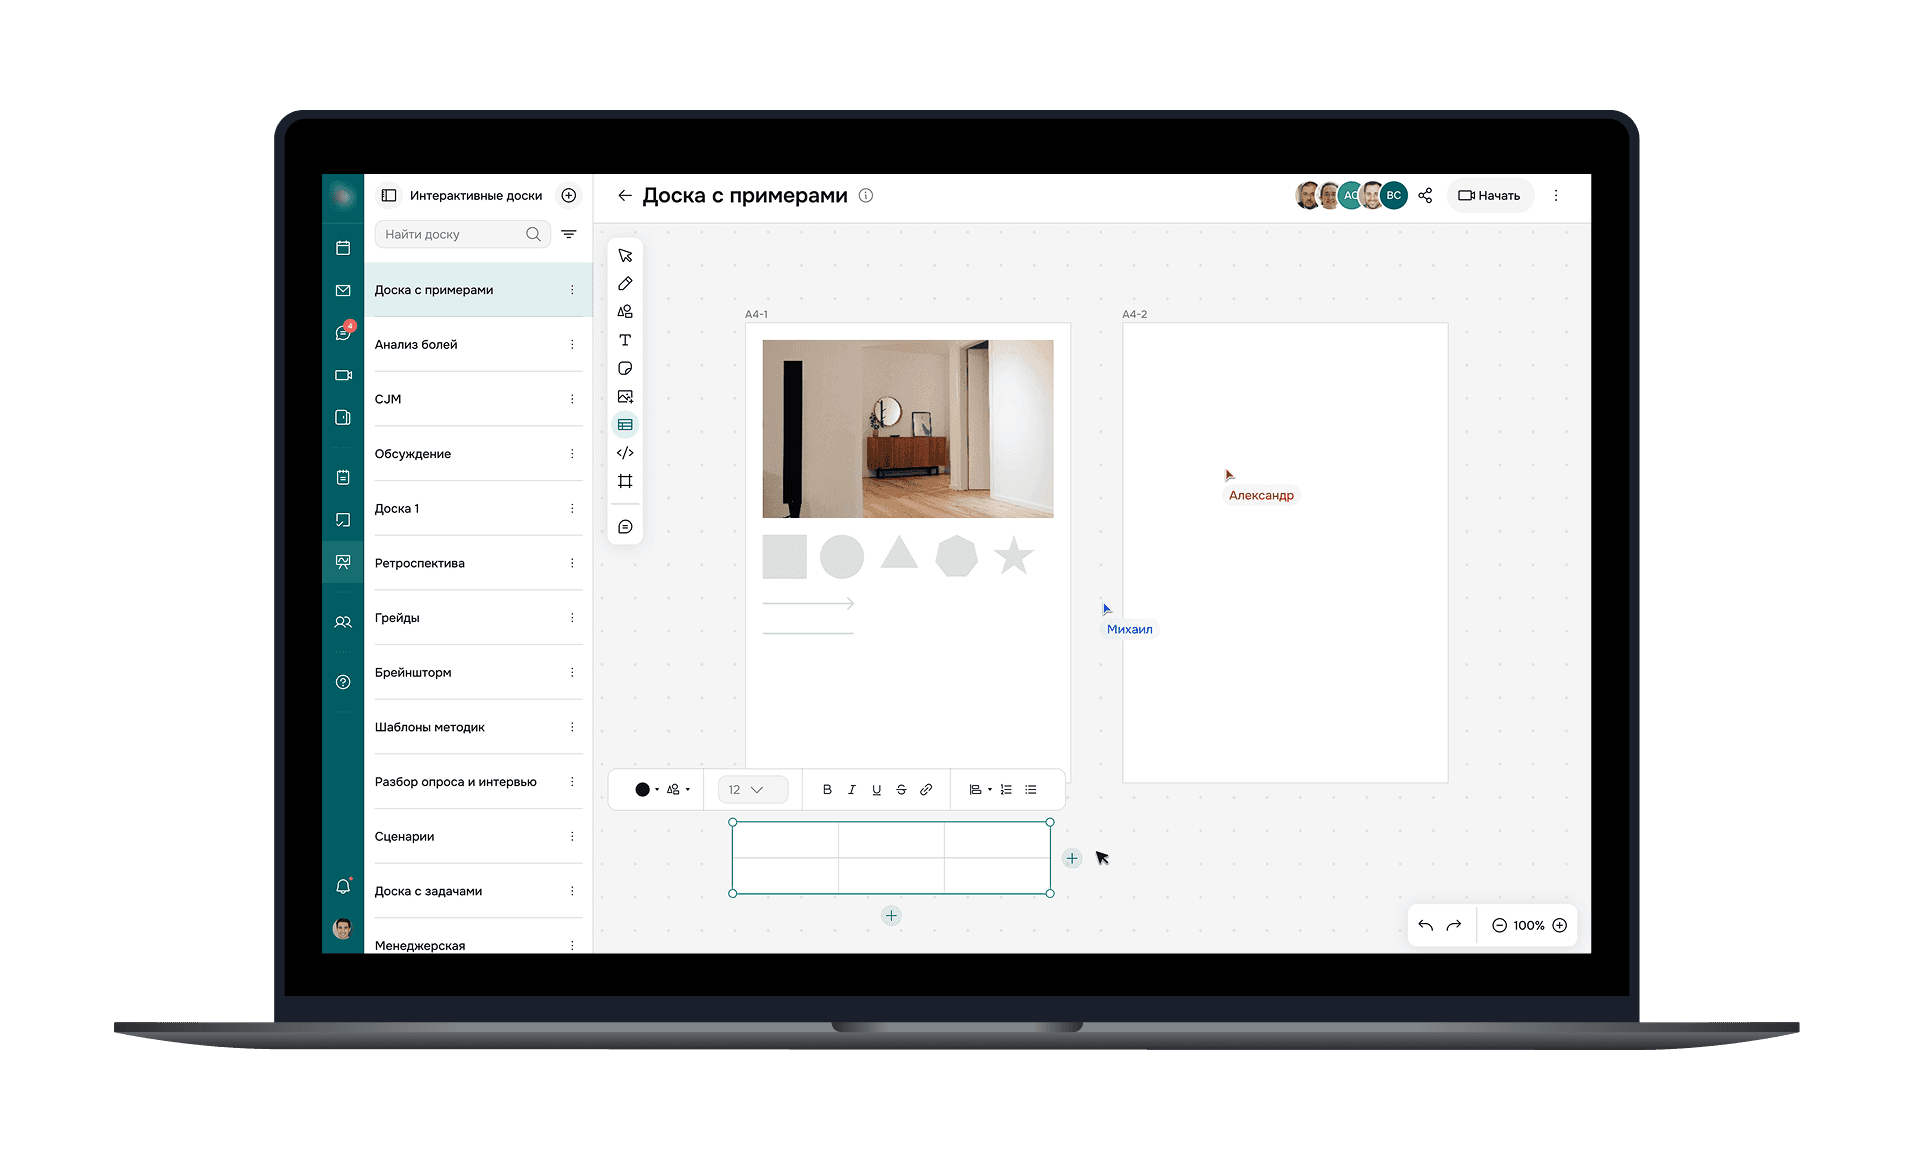Select the Доска с примерами board
Image resolution: width=1914 pixels, height=1160 pixels.
pos(478,290)
